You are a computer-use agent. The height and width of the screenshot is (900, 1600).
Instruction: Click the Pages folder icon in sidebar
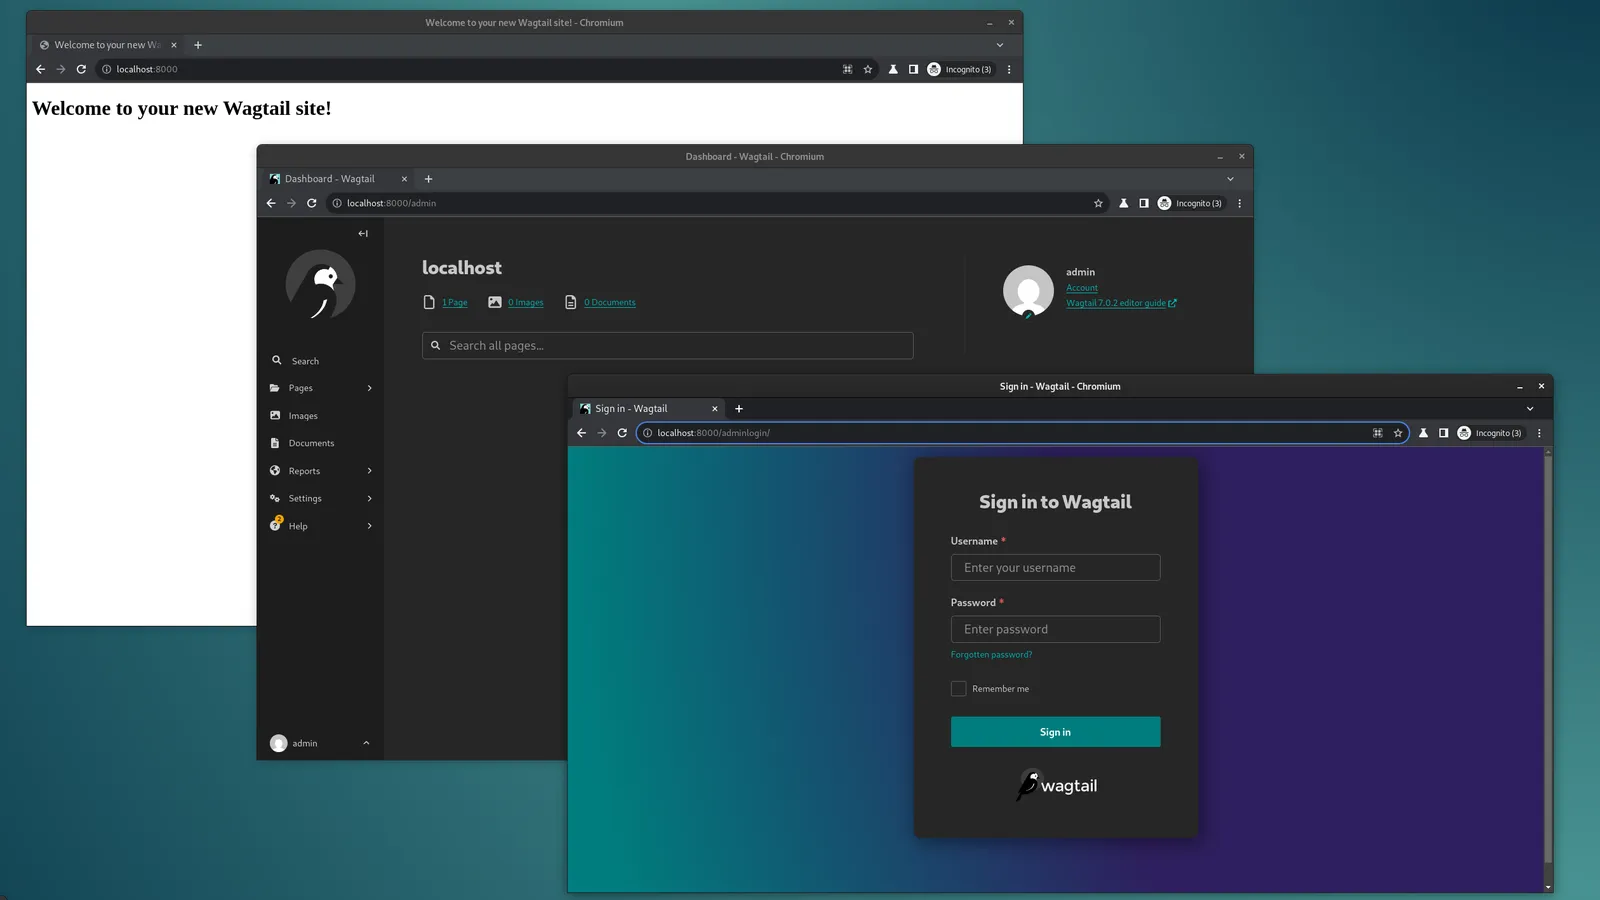coord(275,388)
